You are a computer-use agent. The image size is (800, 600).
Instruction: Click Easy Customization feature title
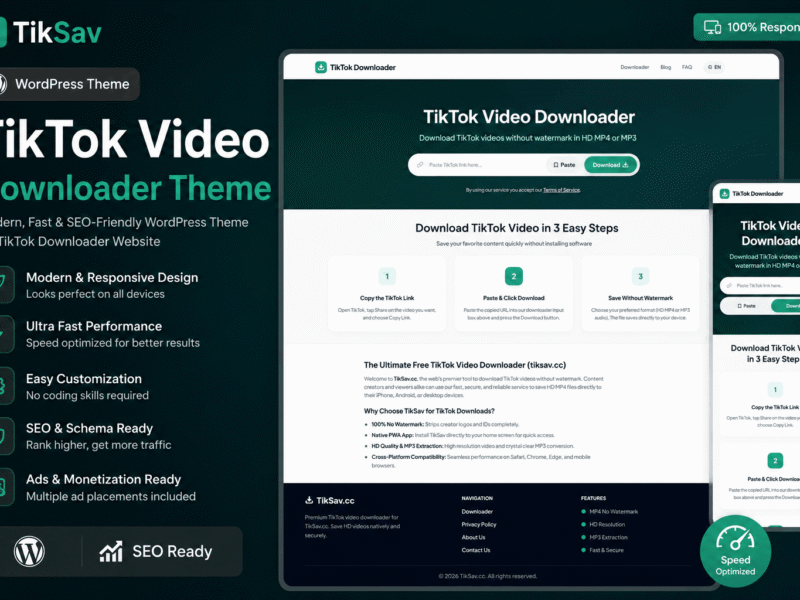(84, 379)
